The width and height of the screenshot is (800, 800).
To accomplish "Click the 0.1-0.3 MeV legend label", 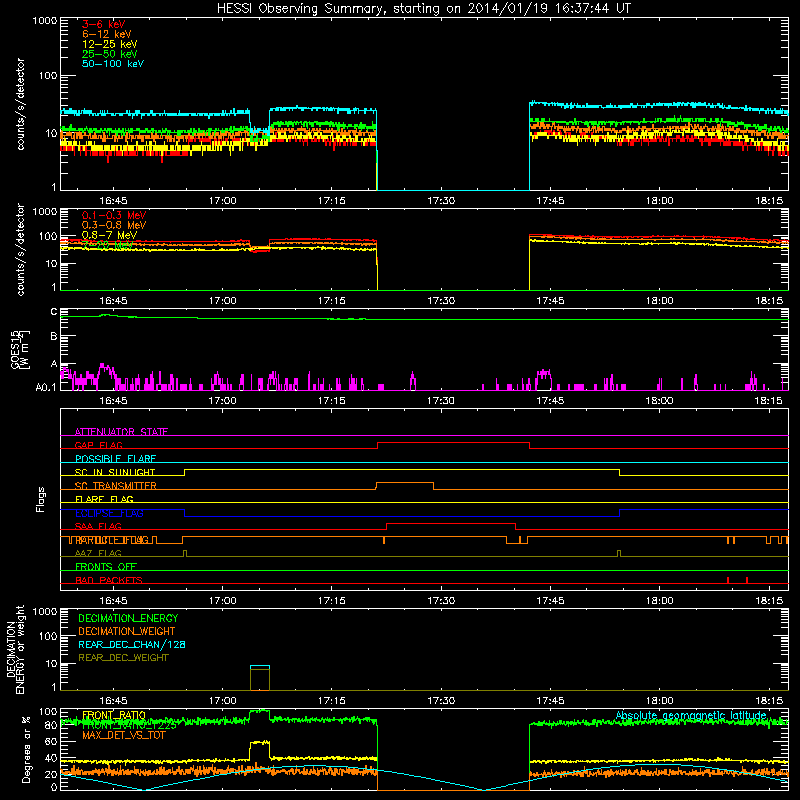I will click(114, 215).
